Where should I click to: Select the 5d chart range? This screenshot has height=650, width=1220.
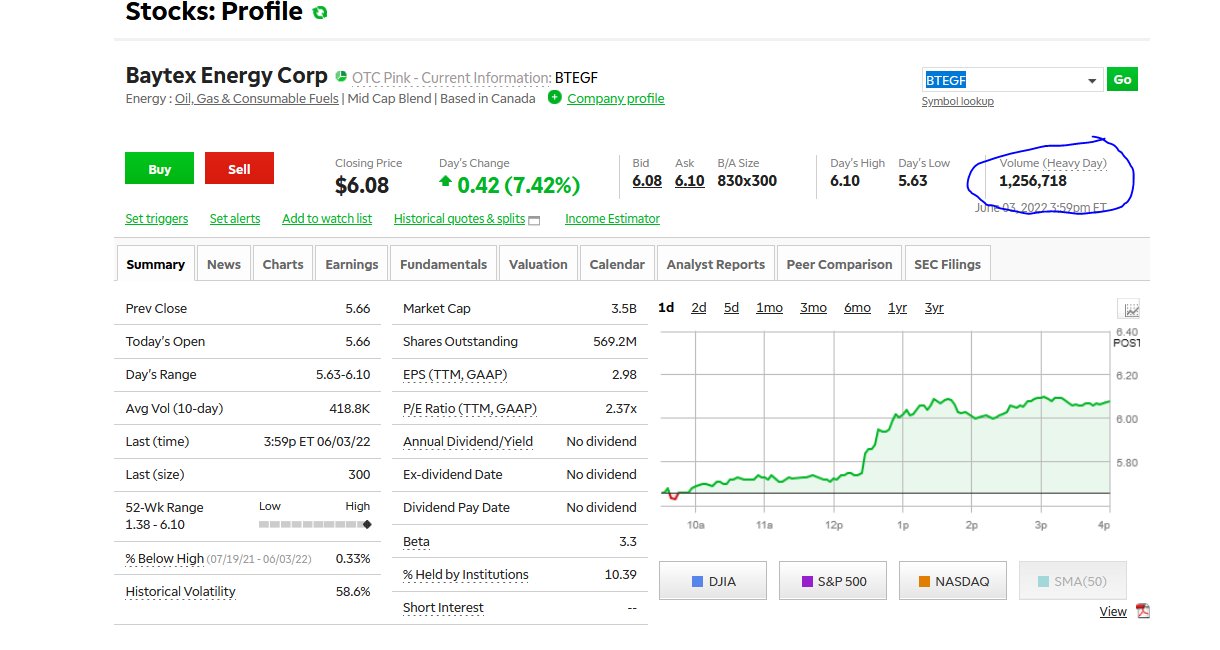pyautogui.click(x=731, y=308)
